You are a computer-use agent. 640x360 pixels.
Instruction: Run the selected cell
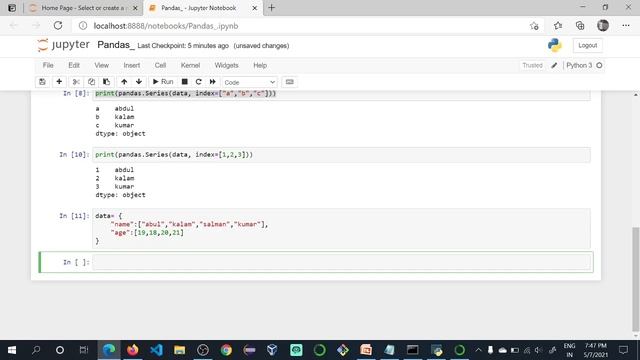pos(163,82)
